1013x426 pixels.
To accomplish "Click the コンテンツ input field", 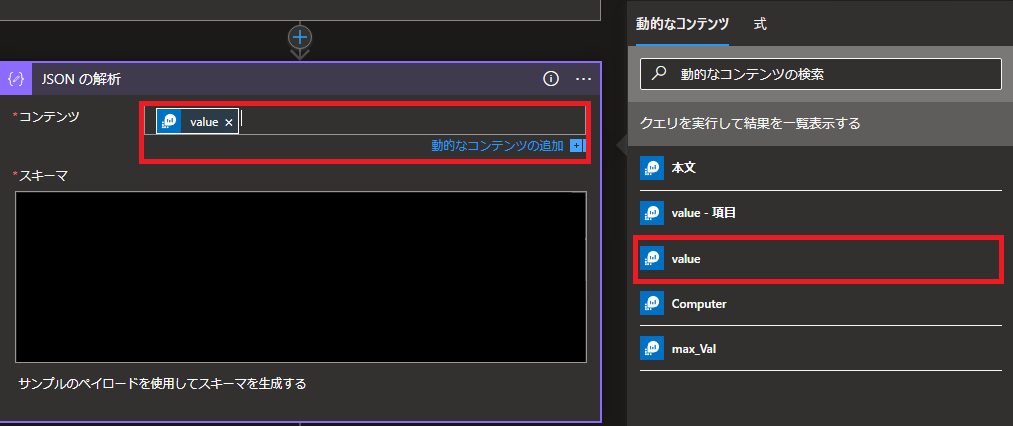I will (x=364, y=120).
